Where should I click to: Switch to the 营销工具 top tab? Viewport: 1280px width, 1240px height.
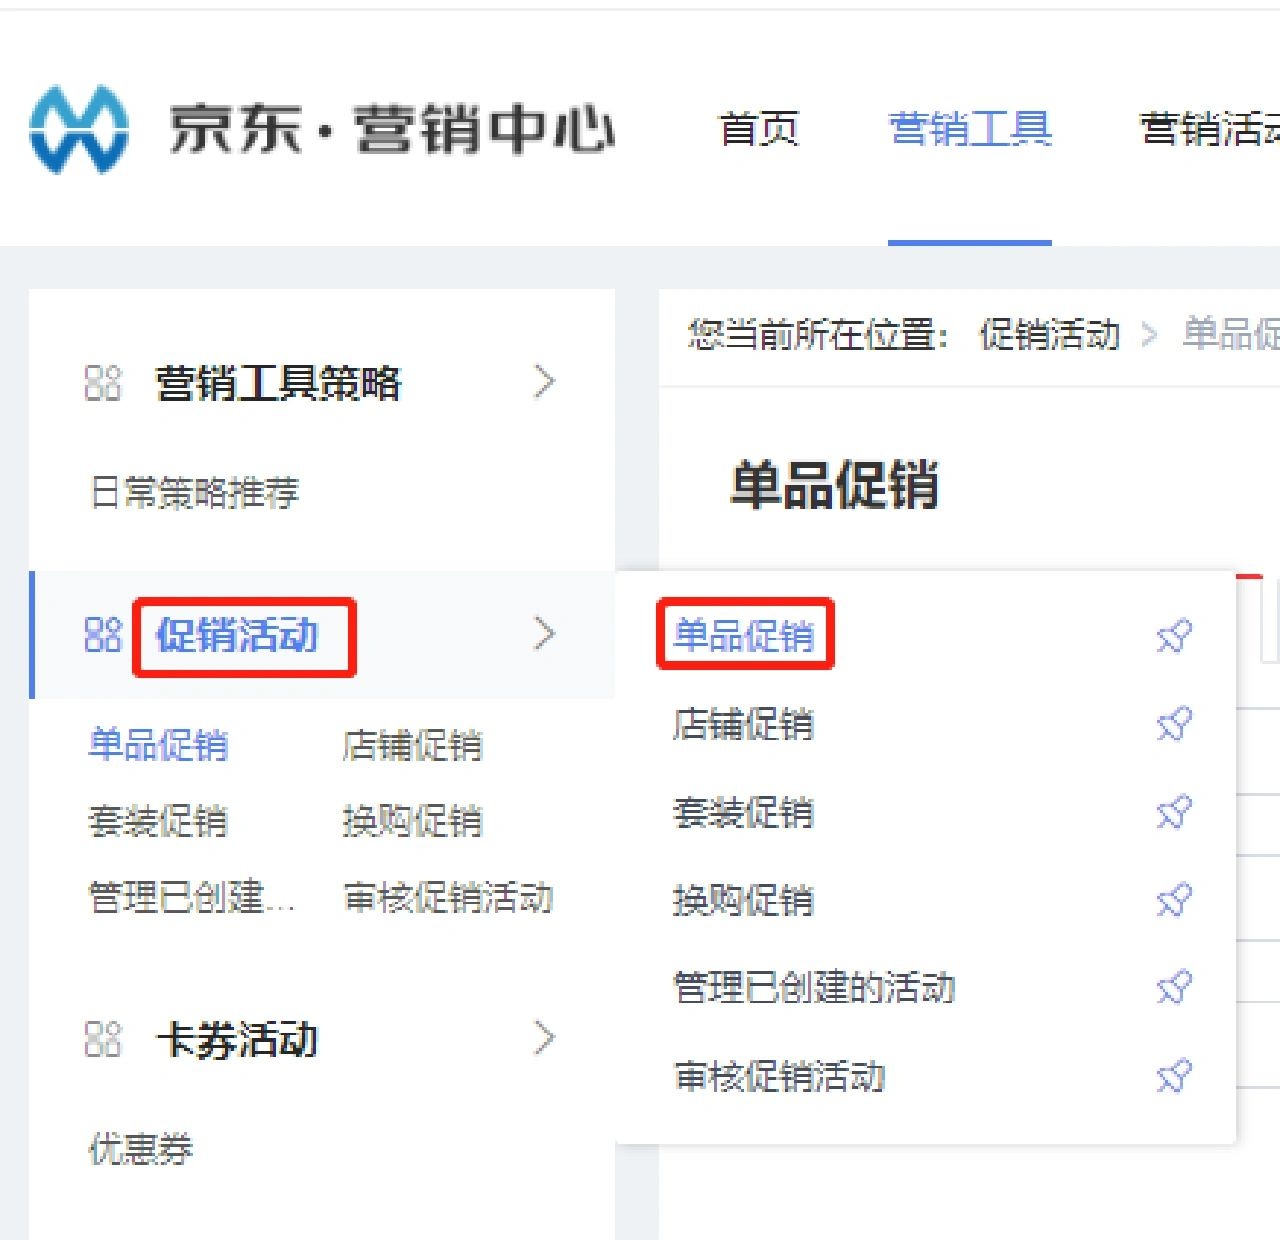coord(970,130)
